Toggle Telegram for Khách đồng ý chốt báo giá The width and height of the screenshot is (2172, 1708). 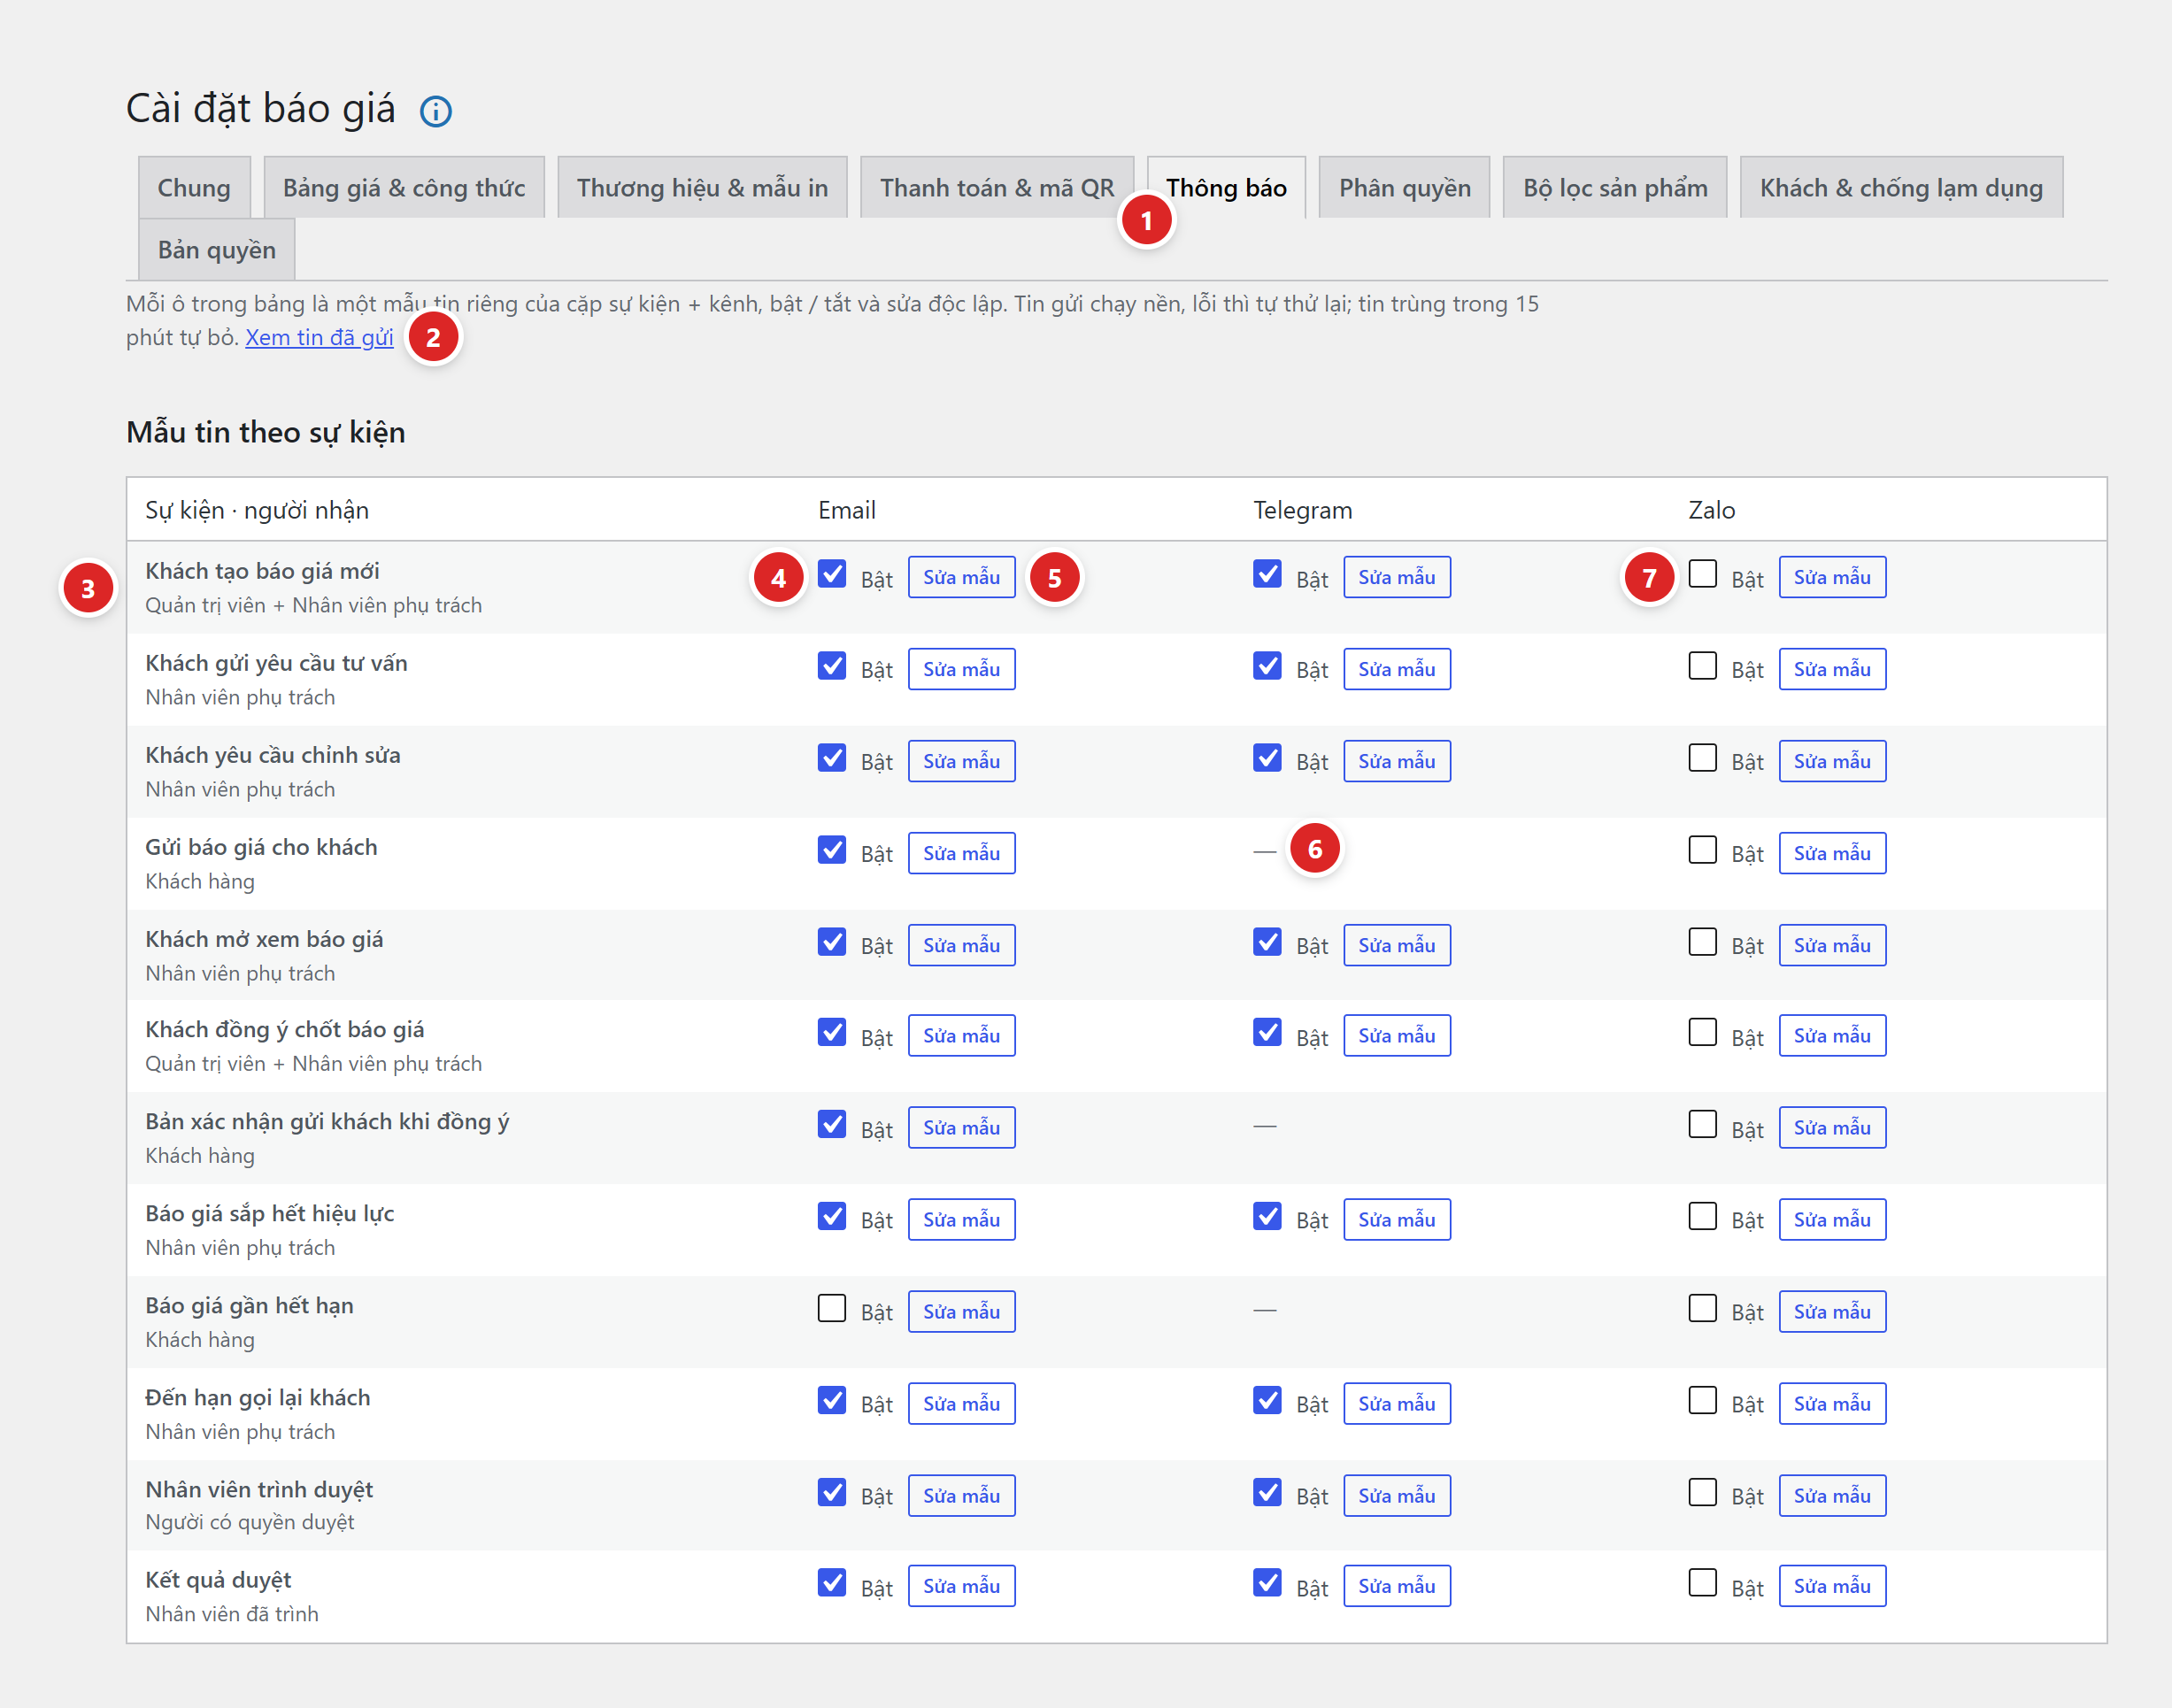pos(1267,1032)
